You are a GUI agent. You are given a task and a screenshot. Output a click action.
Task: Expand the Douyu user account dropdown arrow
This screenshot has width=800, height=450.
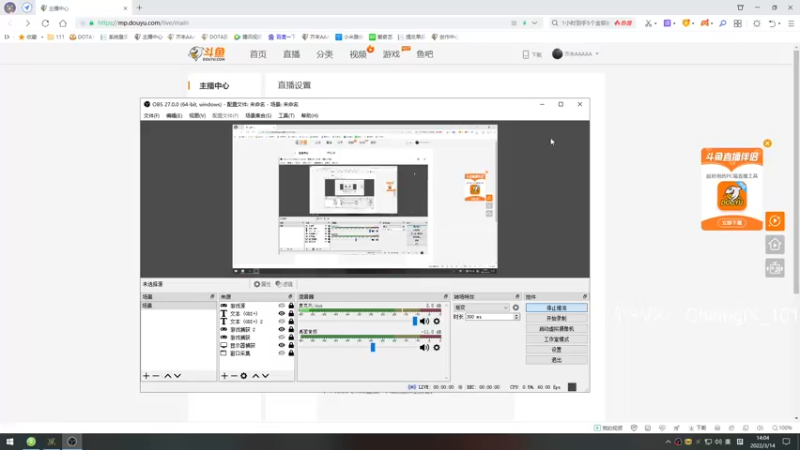(597, 54)
